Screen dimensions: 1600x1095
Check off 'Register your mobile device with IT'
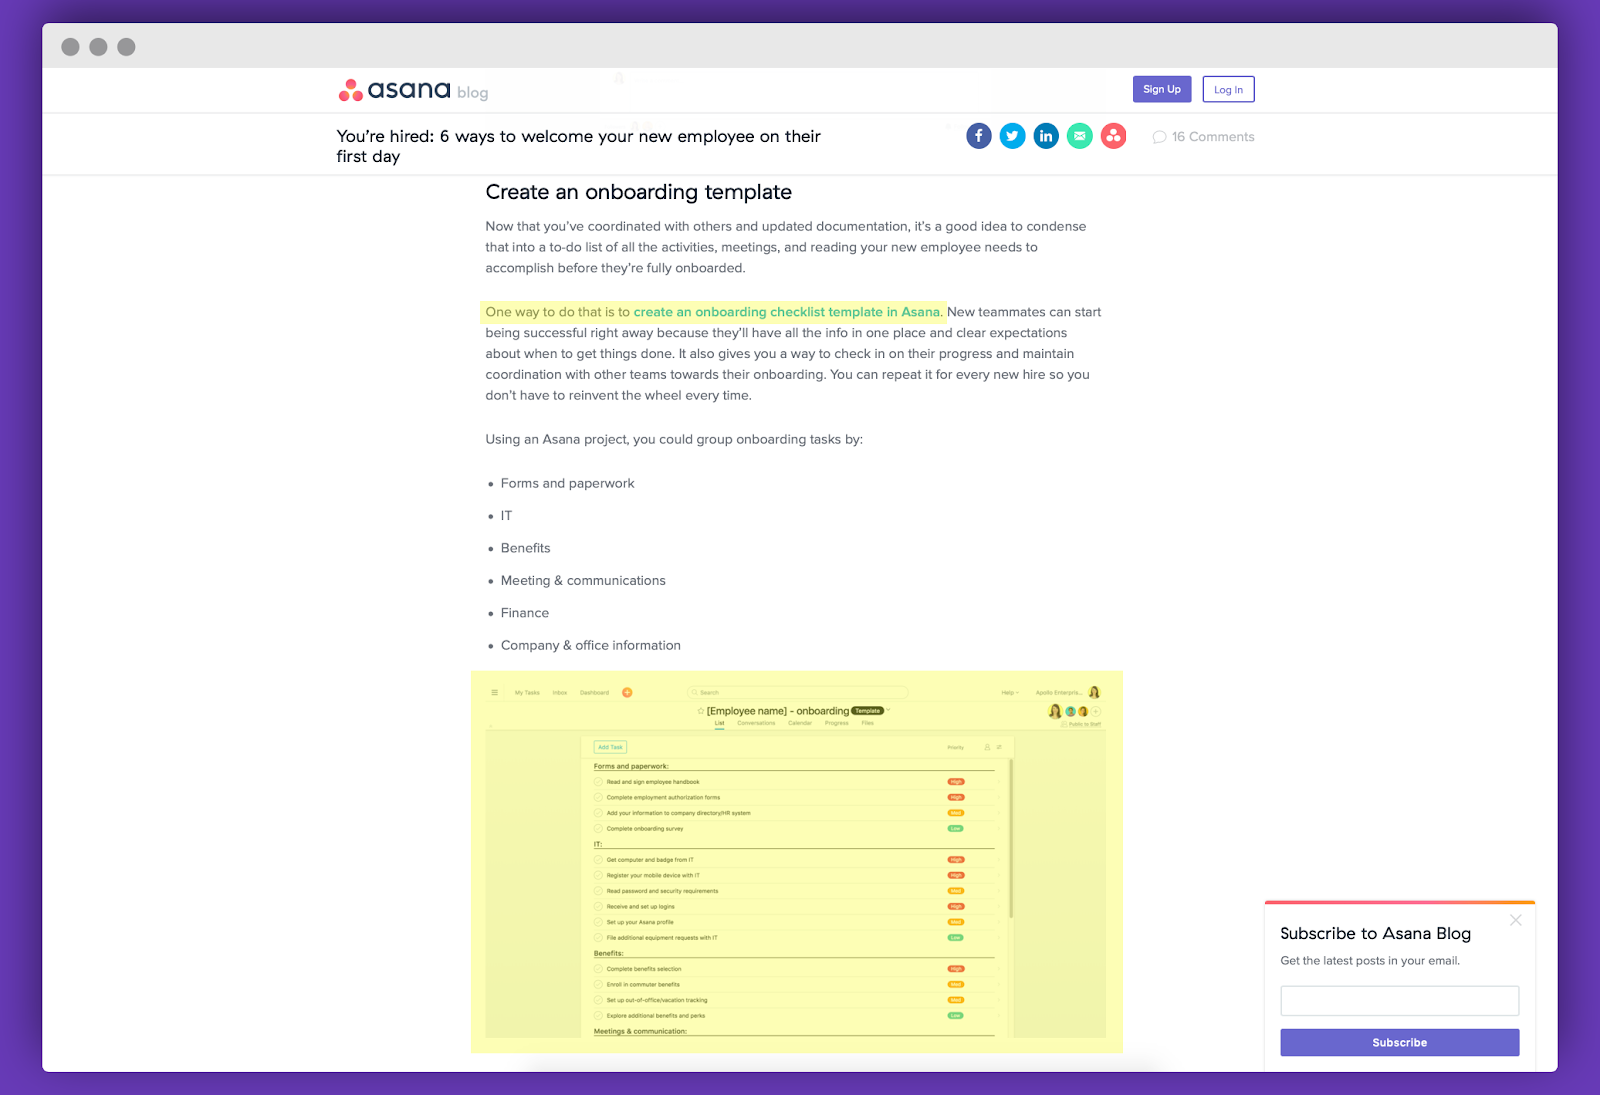(599, 875)
